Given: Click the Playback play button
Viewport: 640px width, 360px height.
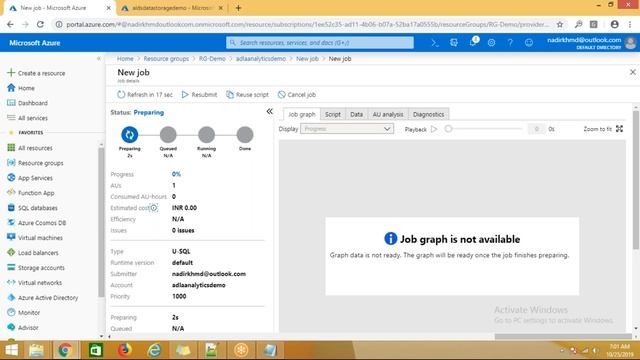Looking at the screenshot, I should 434,129.
